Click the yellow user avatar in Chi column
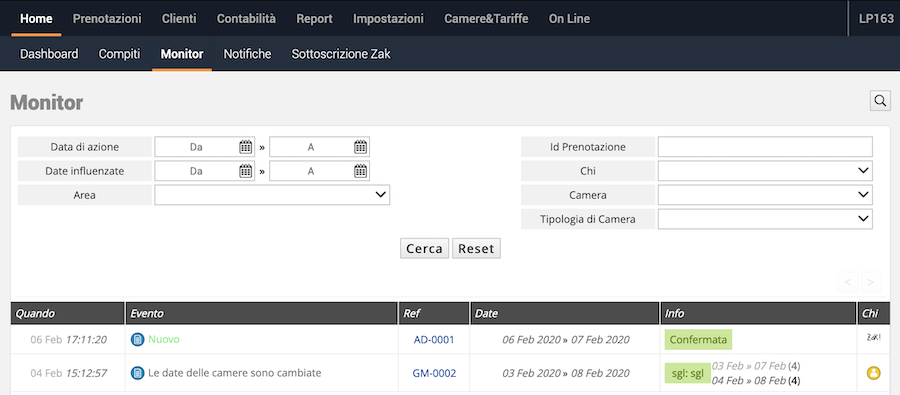This screenshot has width=900, height=395. click(873, 373)
